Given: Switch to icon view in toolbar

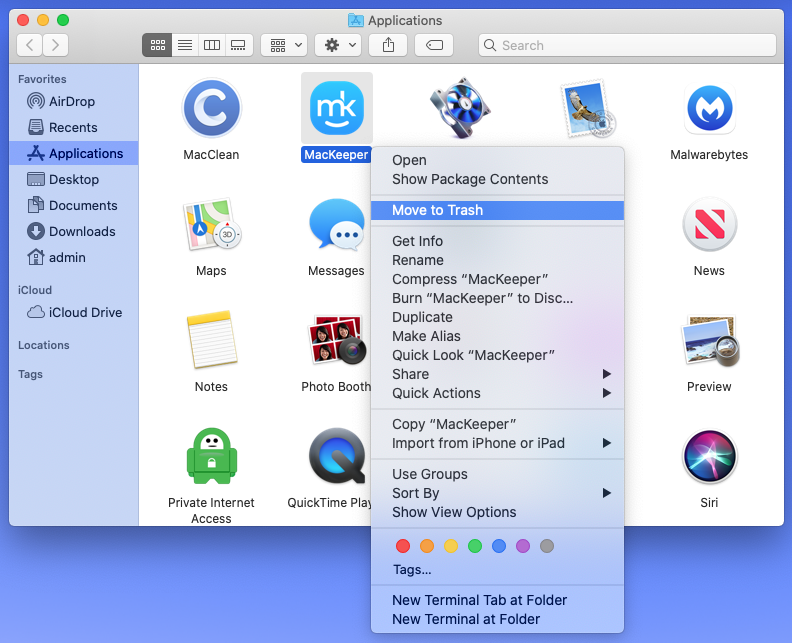Looking at the screenshot, I should click(x=158, y=45).
